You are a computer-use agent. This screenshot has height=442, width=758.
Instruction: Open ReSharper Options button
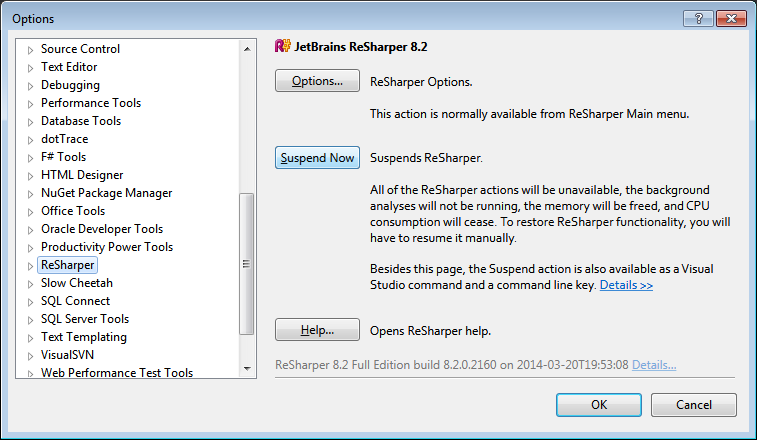pyautogui.click(x=317, y=81)
